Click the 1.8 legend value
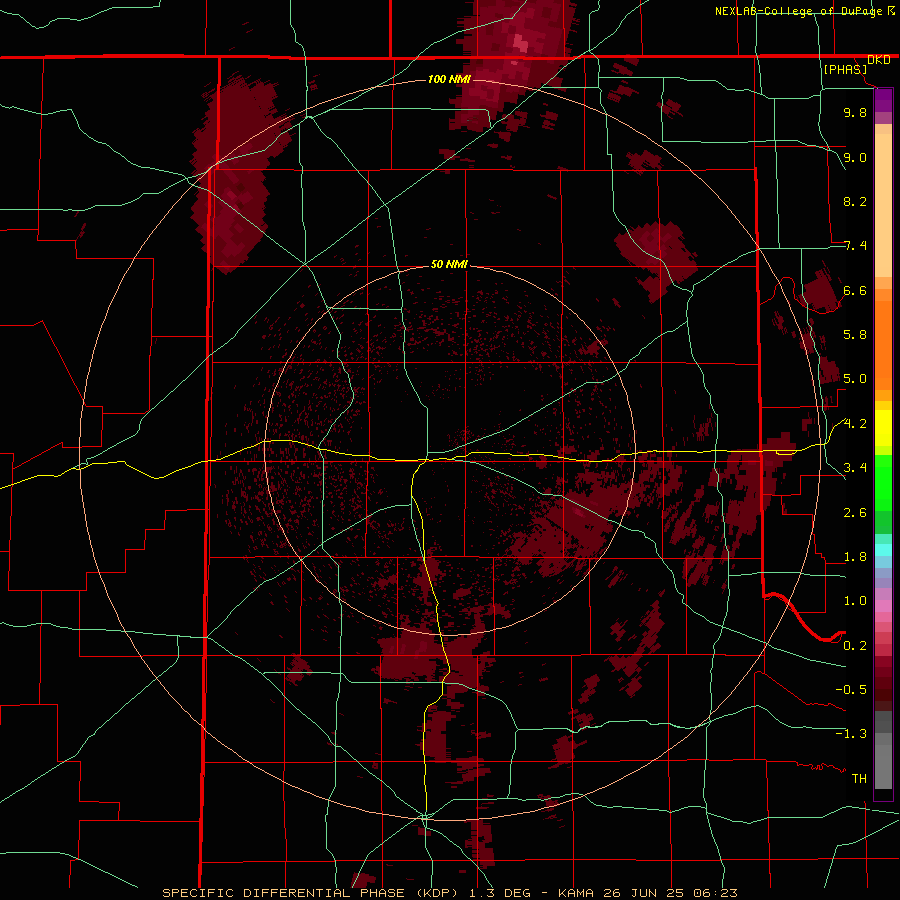The height and width of the screenshot is (900, 900). click(855, 557)
